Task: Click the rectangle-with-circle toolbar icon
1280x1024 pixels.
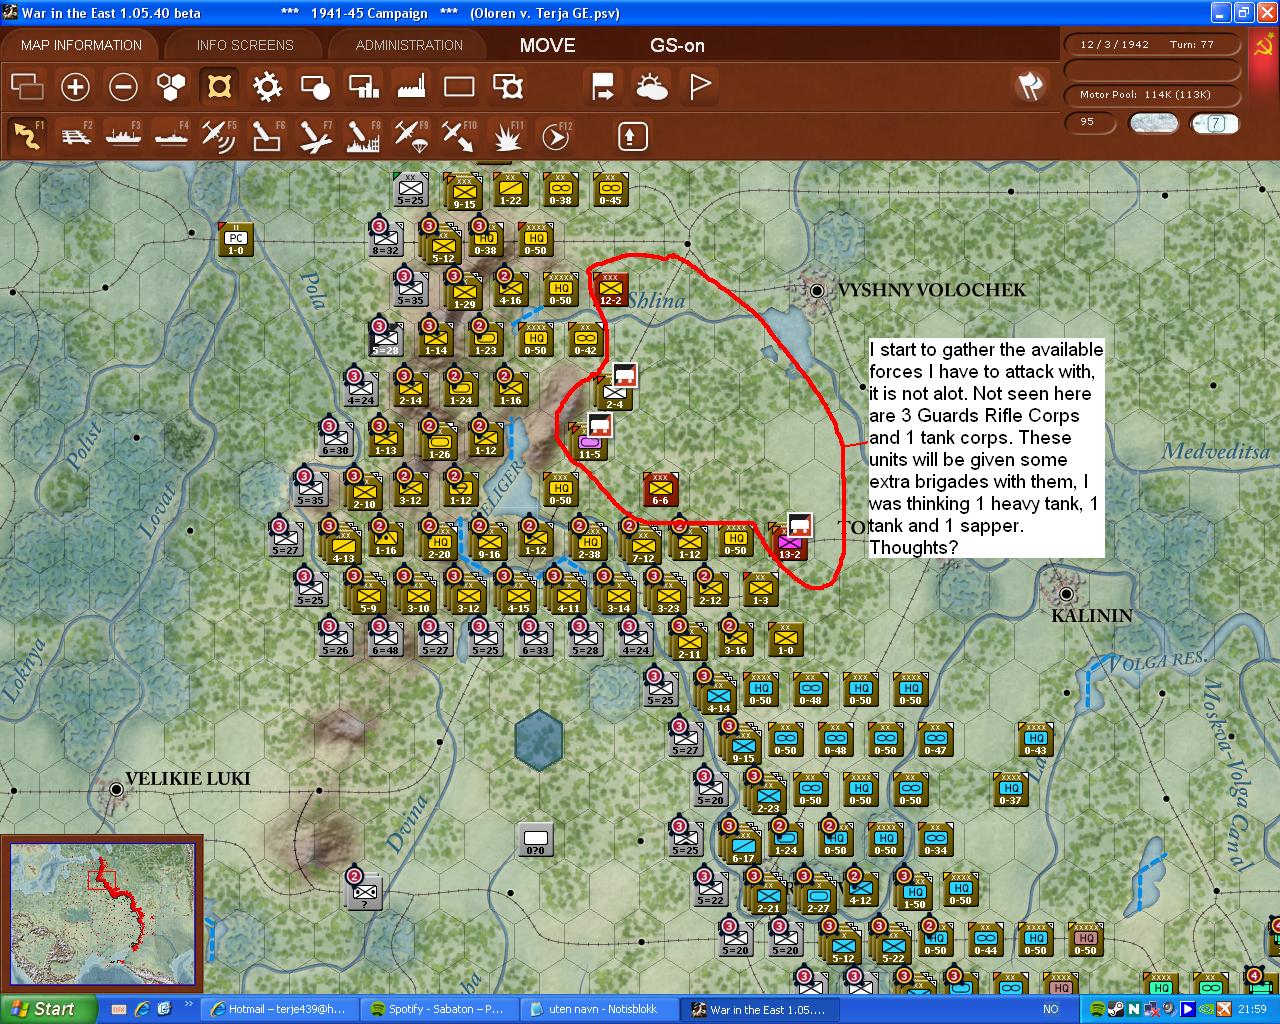Action: [315, 87]
